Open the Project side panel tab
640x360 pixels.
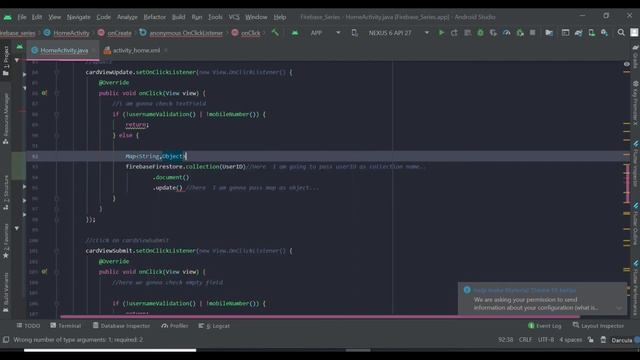coord(6,60)
